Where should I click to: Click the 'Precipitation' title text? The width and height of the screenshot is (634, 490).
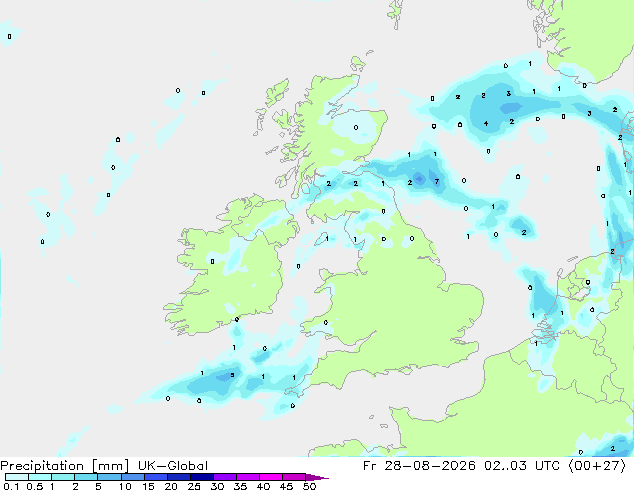click(42, 466)
